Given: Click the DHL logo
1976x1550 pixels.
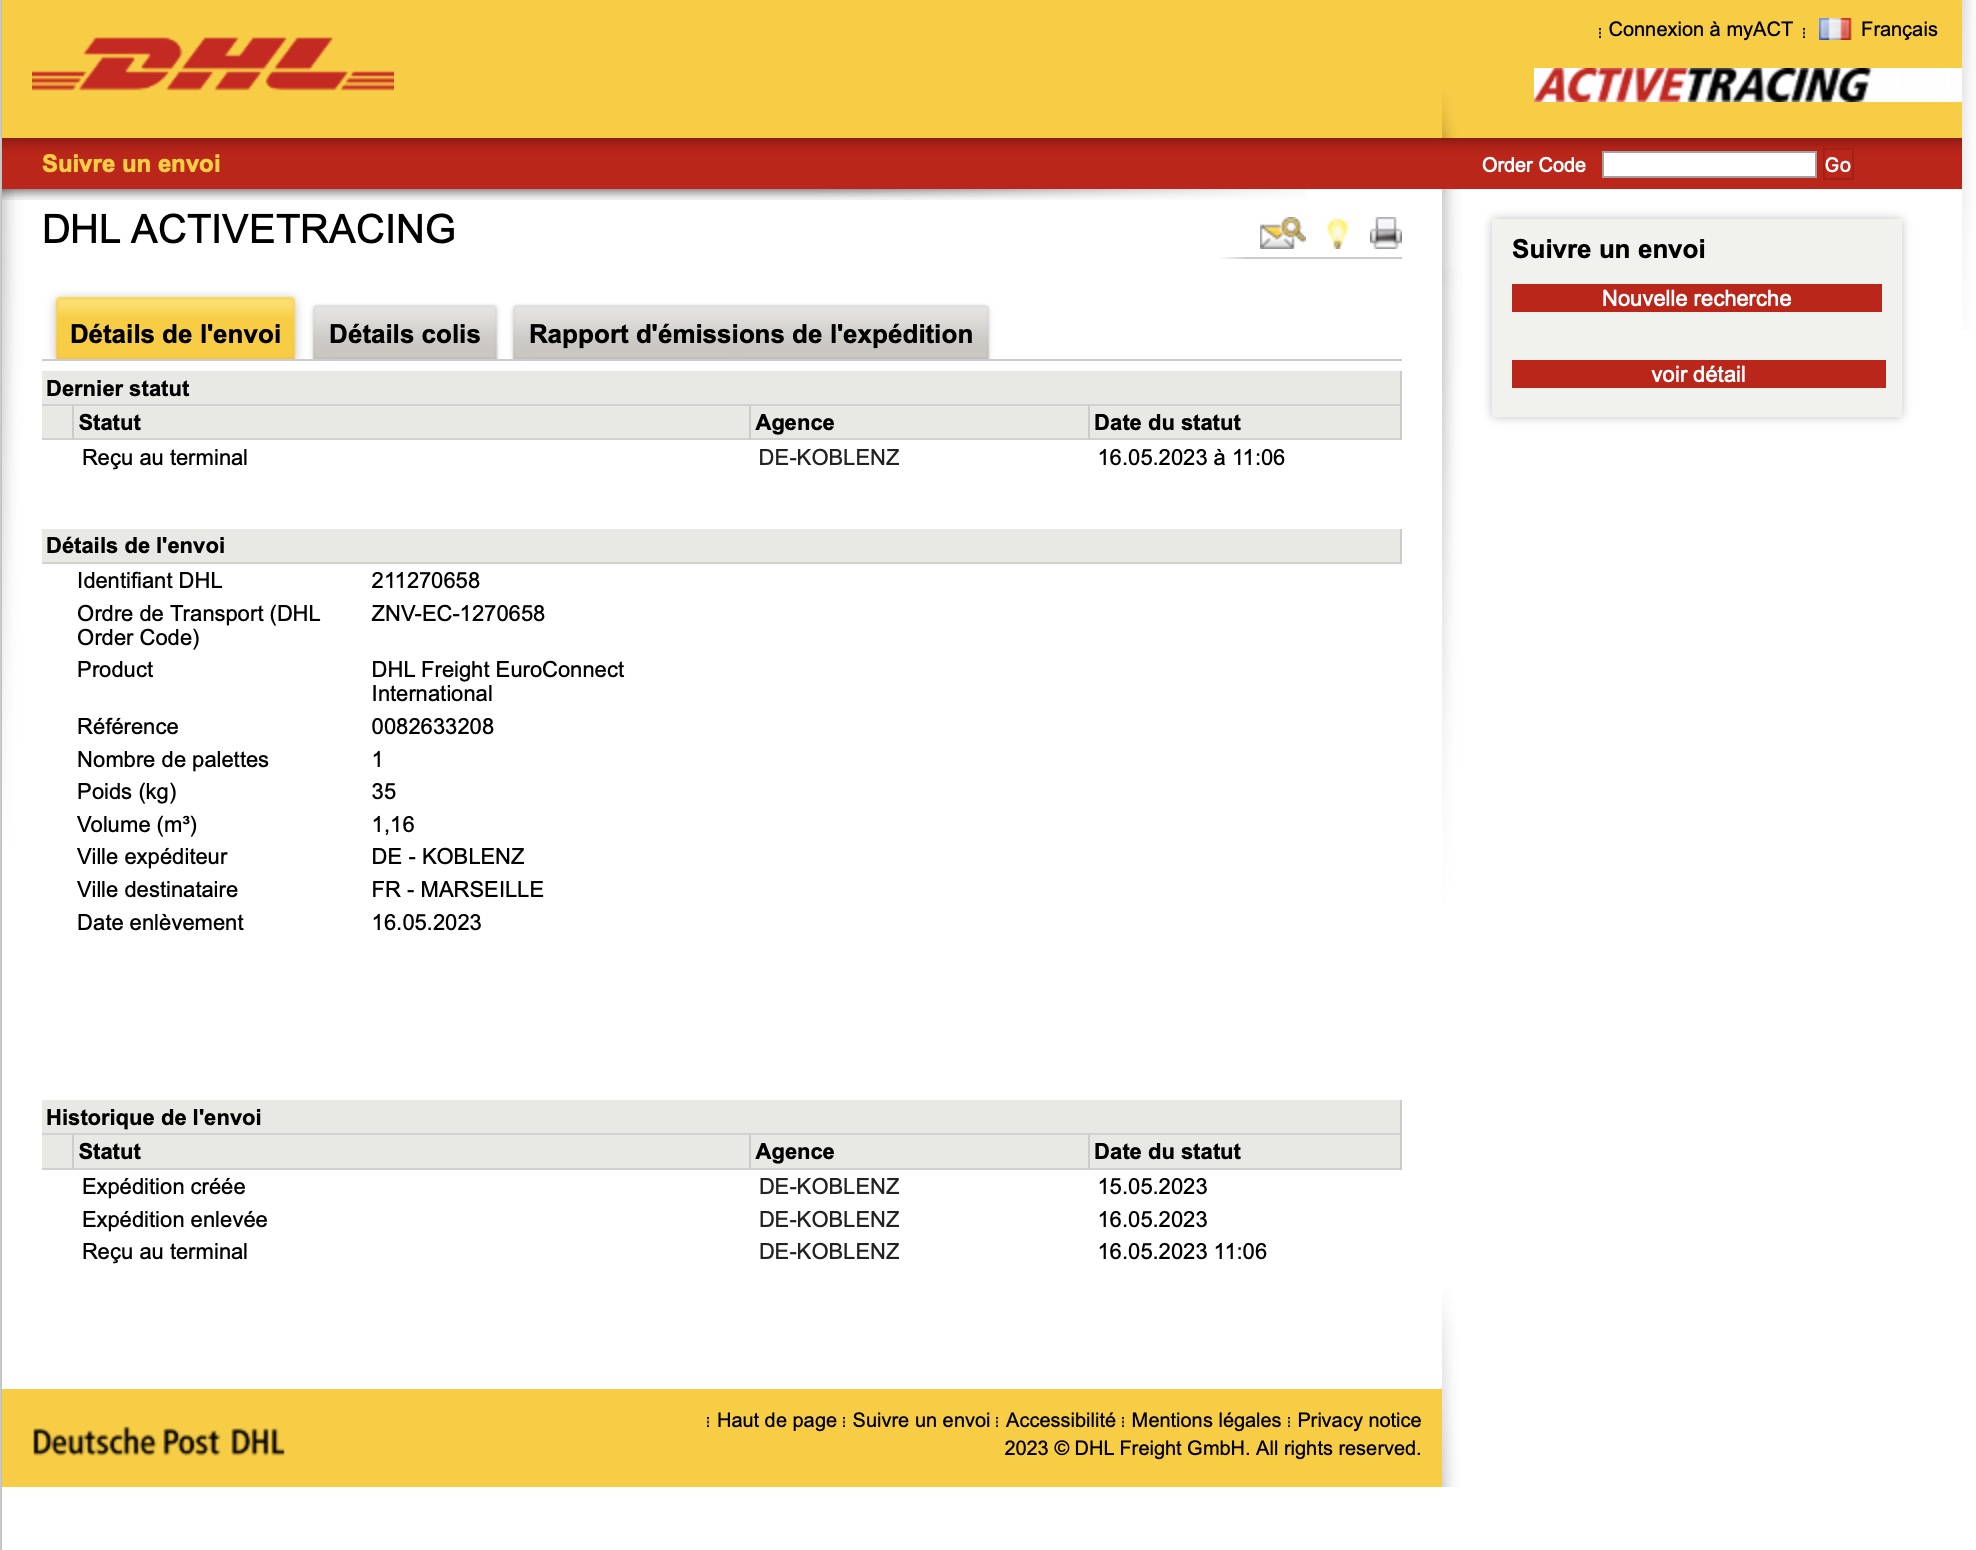Looking at the screenshot, I should click(213, 64).
